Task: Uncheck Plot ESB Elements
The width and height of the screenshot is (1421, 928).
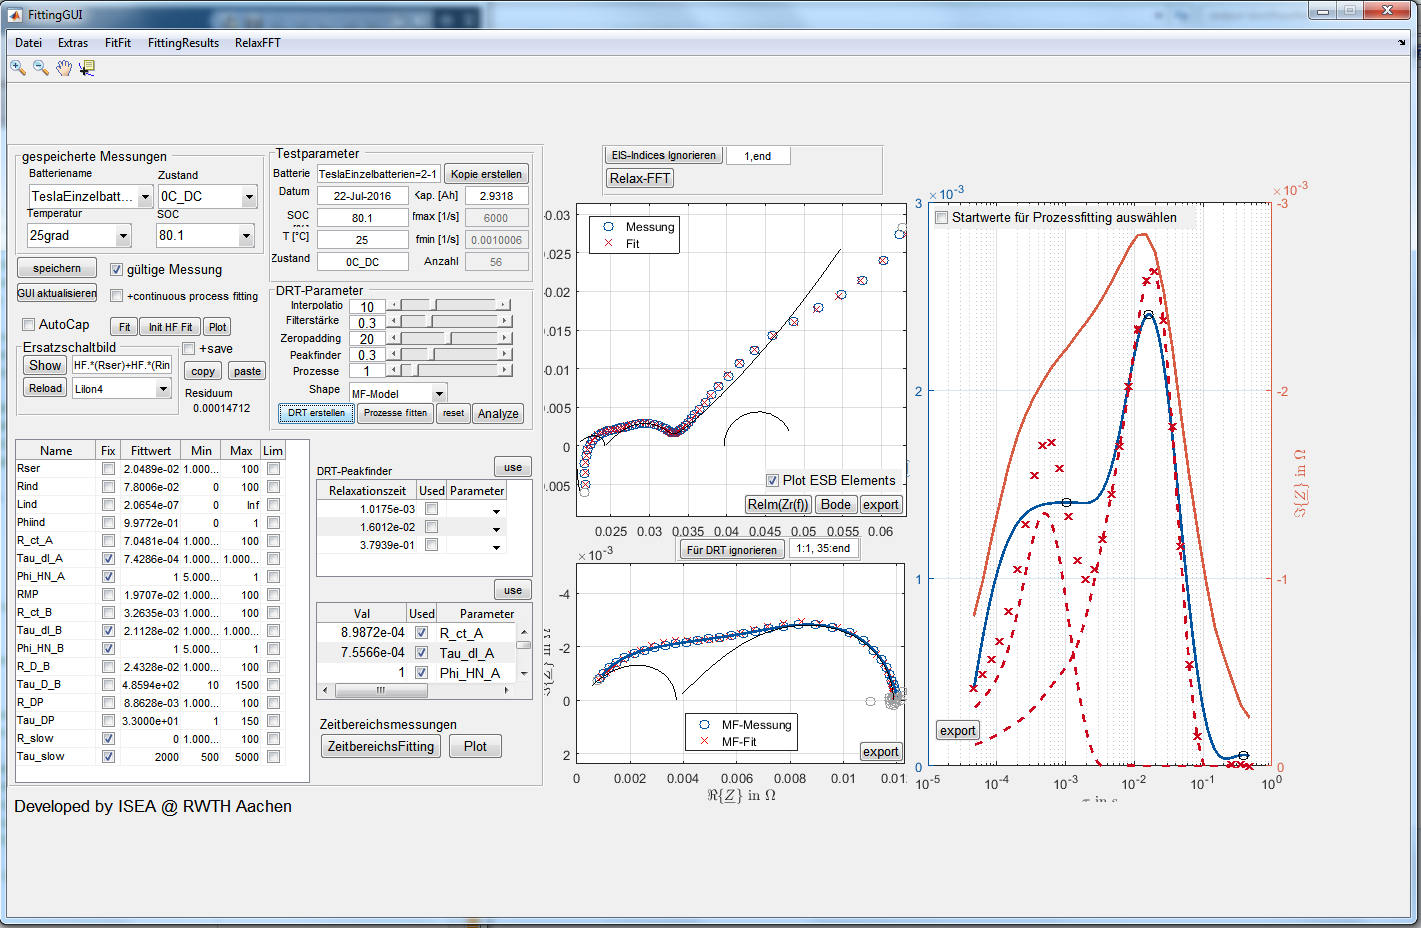Action: click(x=773, y=480)
